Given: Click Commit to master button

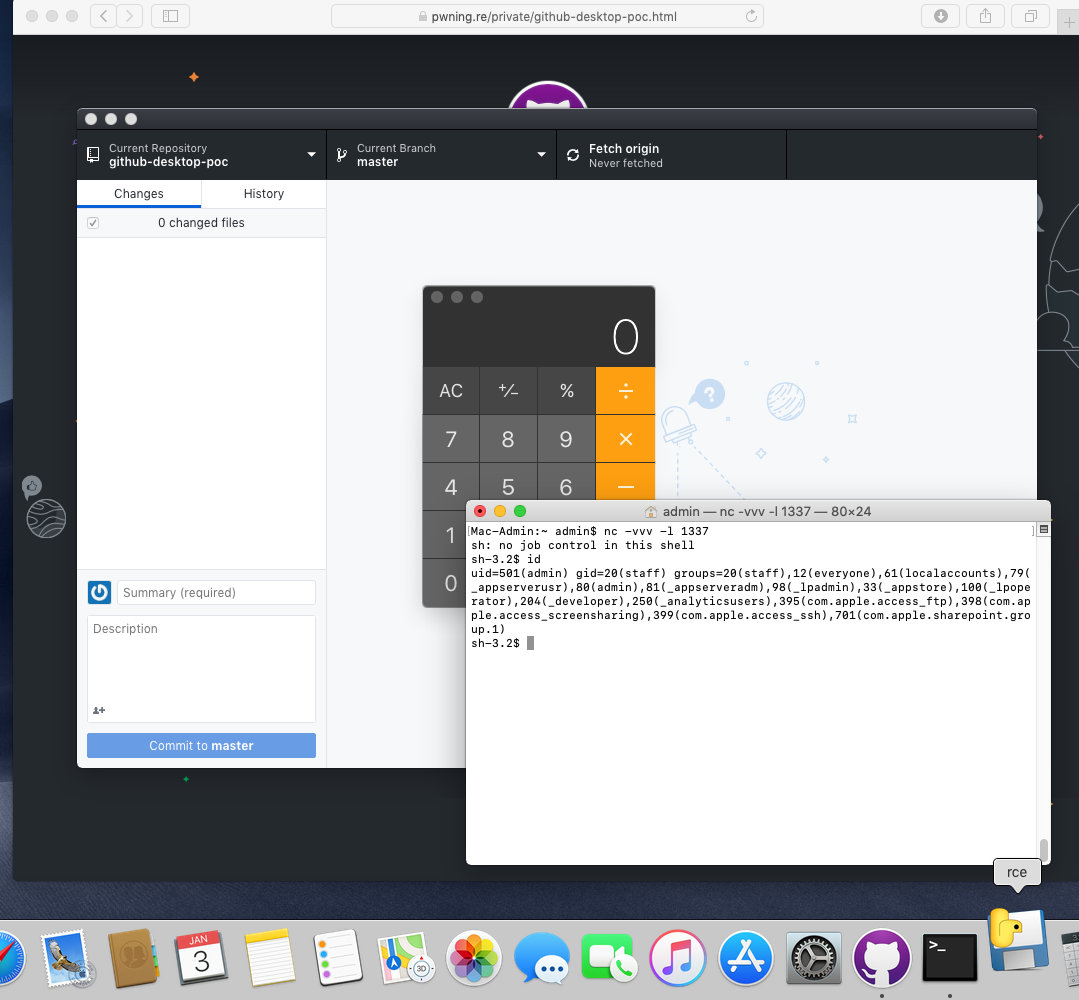Looking at the screenshot, I should point(201,746).
